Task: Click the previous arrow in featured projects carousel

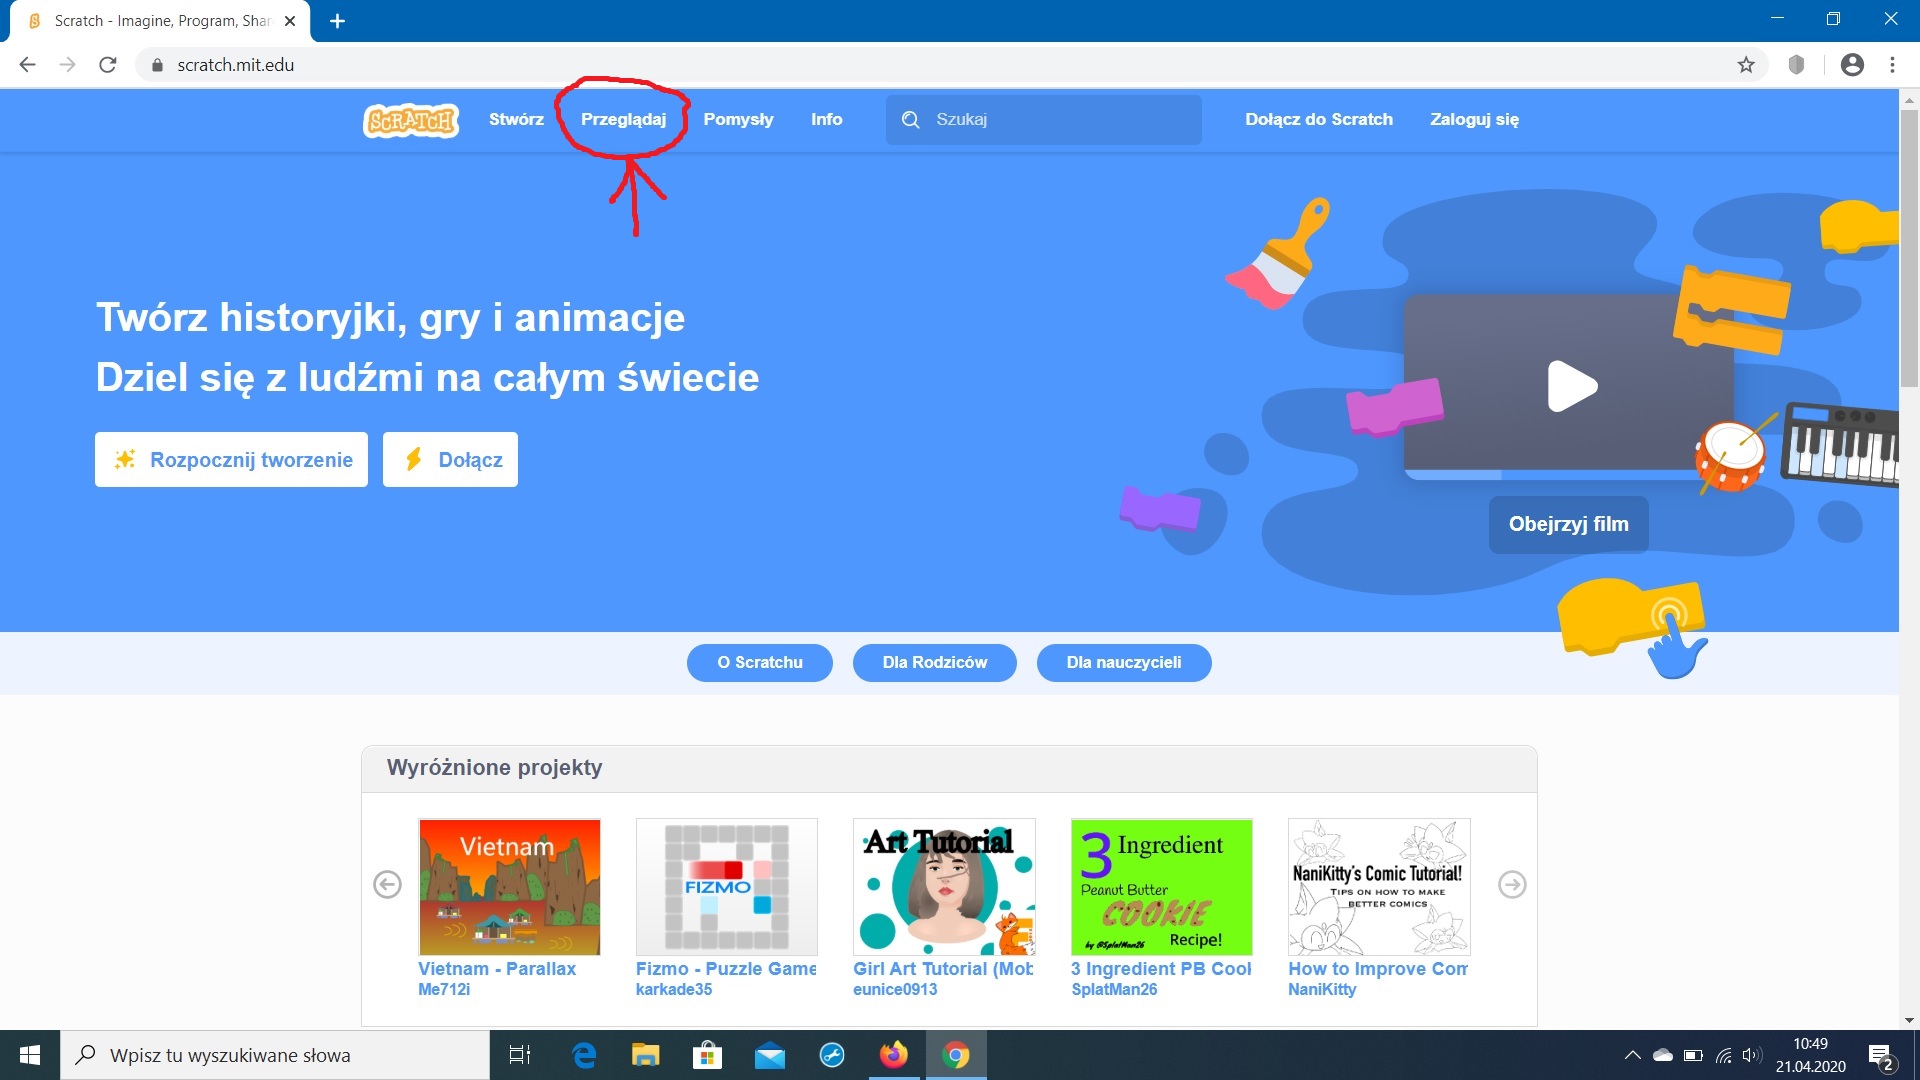Action: click(x=387, y=884)
